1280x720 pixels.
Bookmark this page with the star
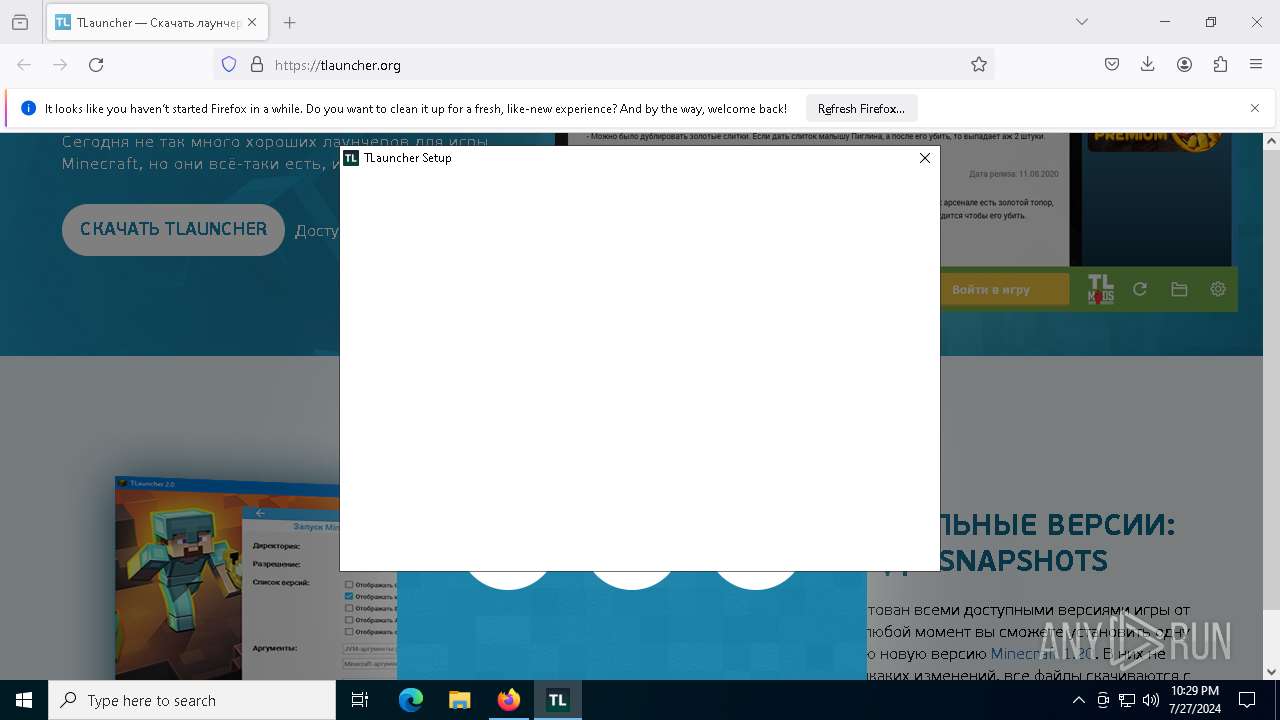(x=979, y=65)
